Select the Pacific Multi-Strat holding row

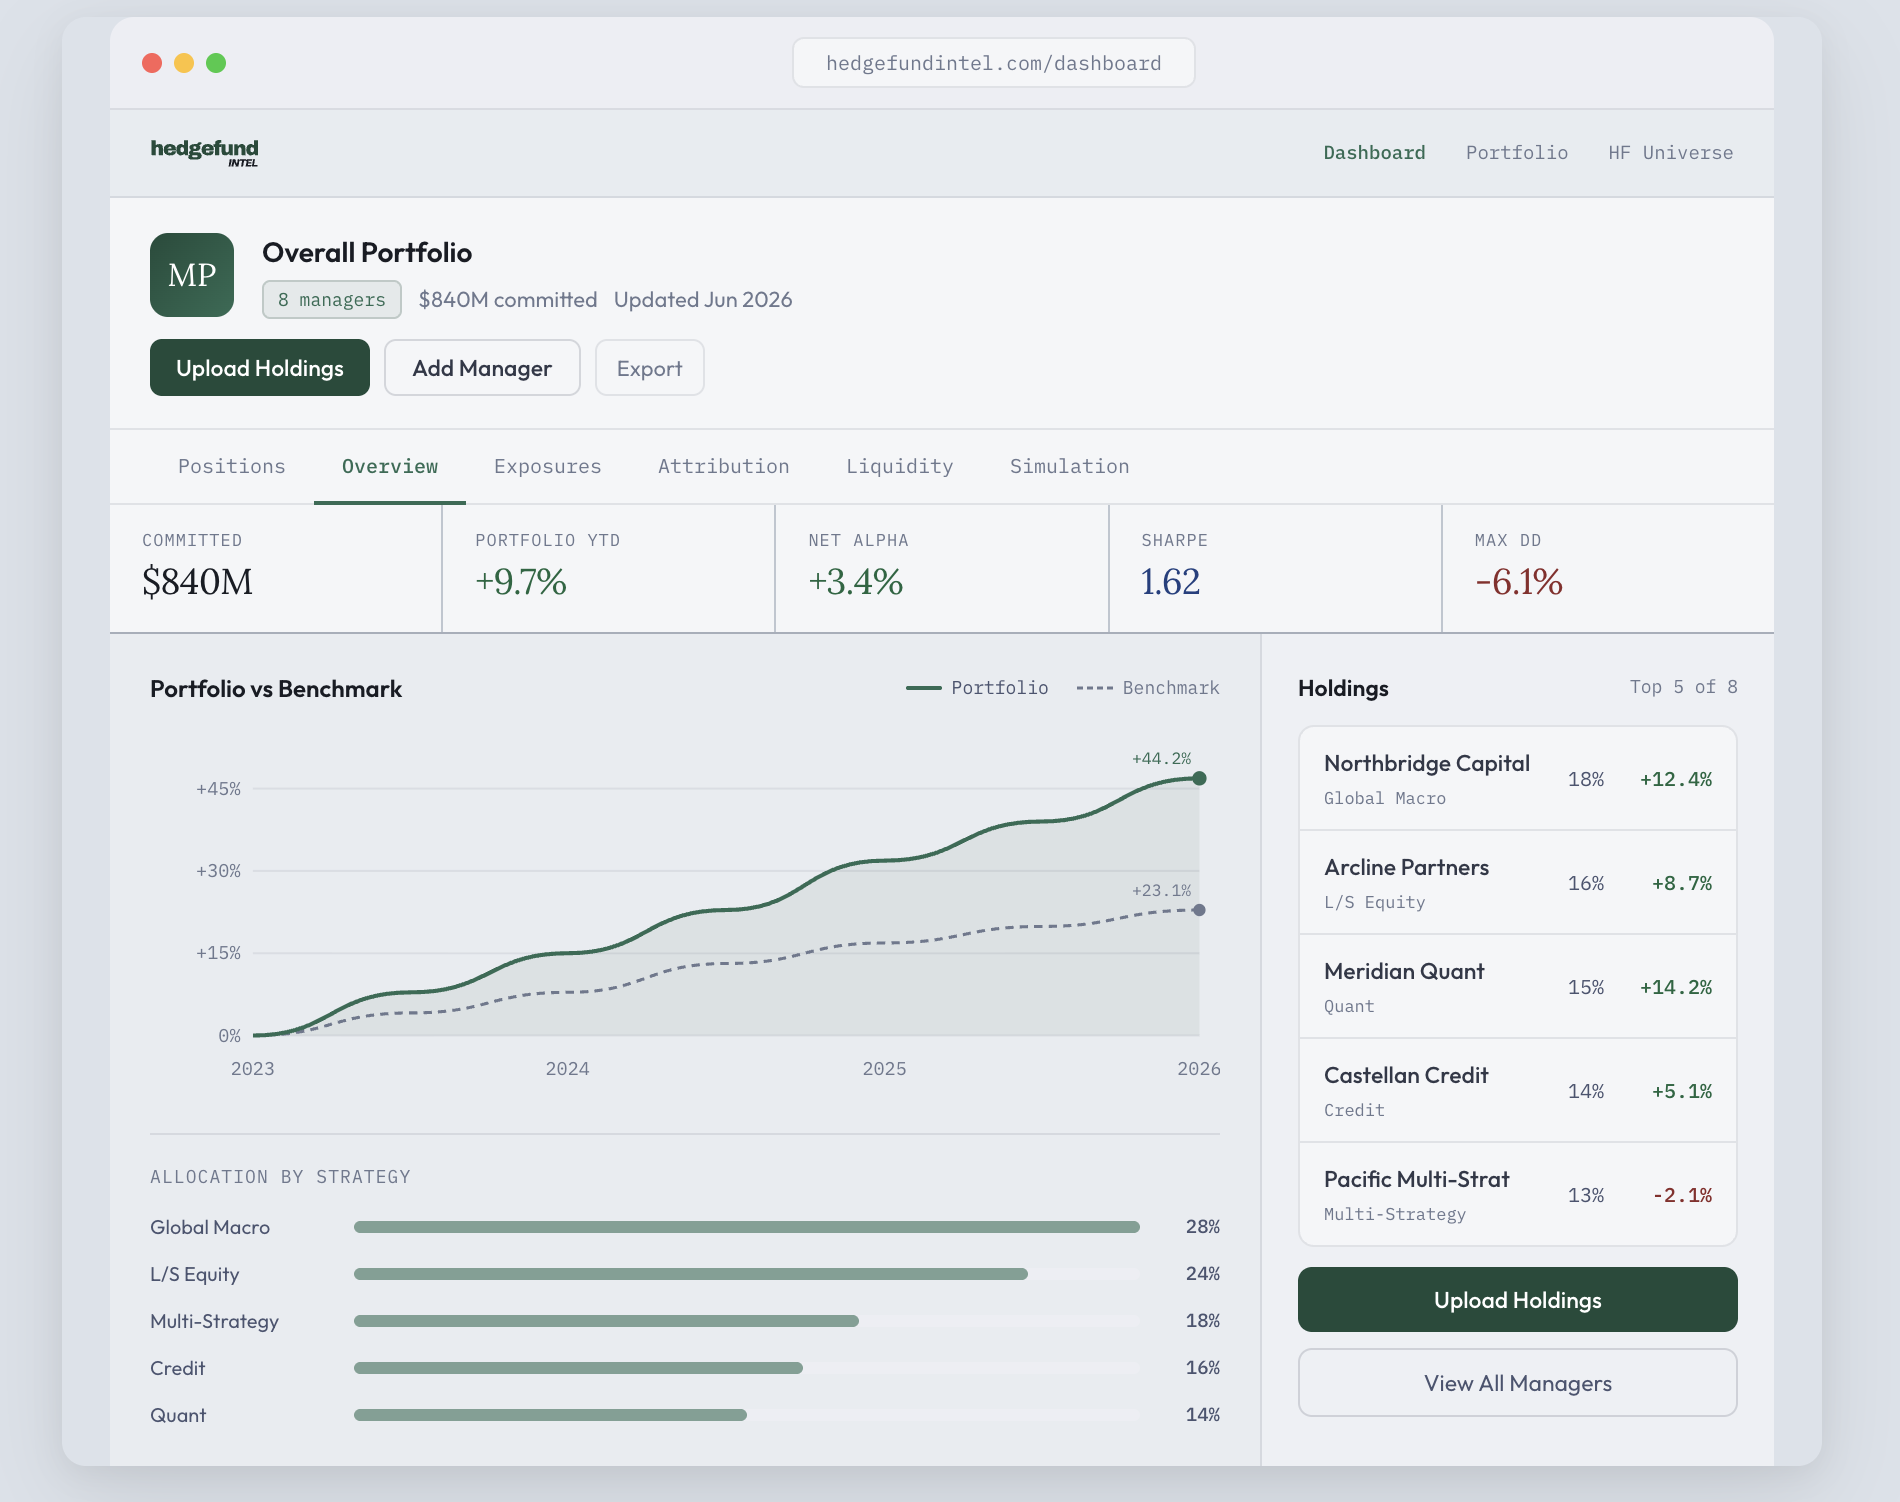(x=1517, y=1194)
